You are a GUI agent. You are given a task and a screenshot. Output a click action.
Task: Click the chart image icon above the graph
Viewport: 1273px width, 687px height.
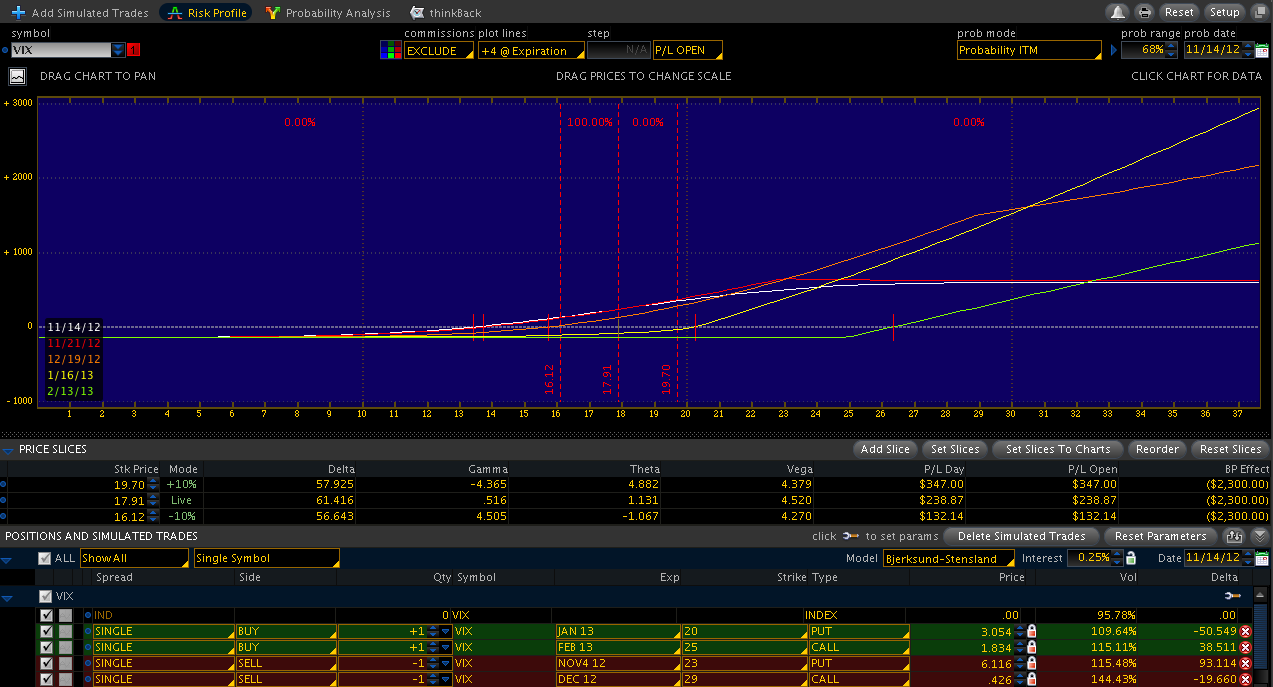pos(17,76)
